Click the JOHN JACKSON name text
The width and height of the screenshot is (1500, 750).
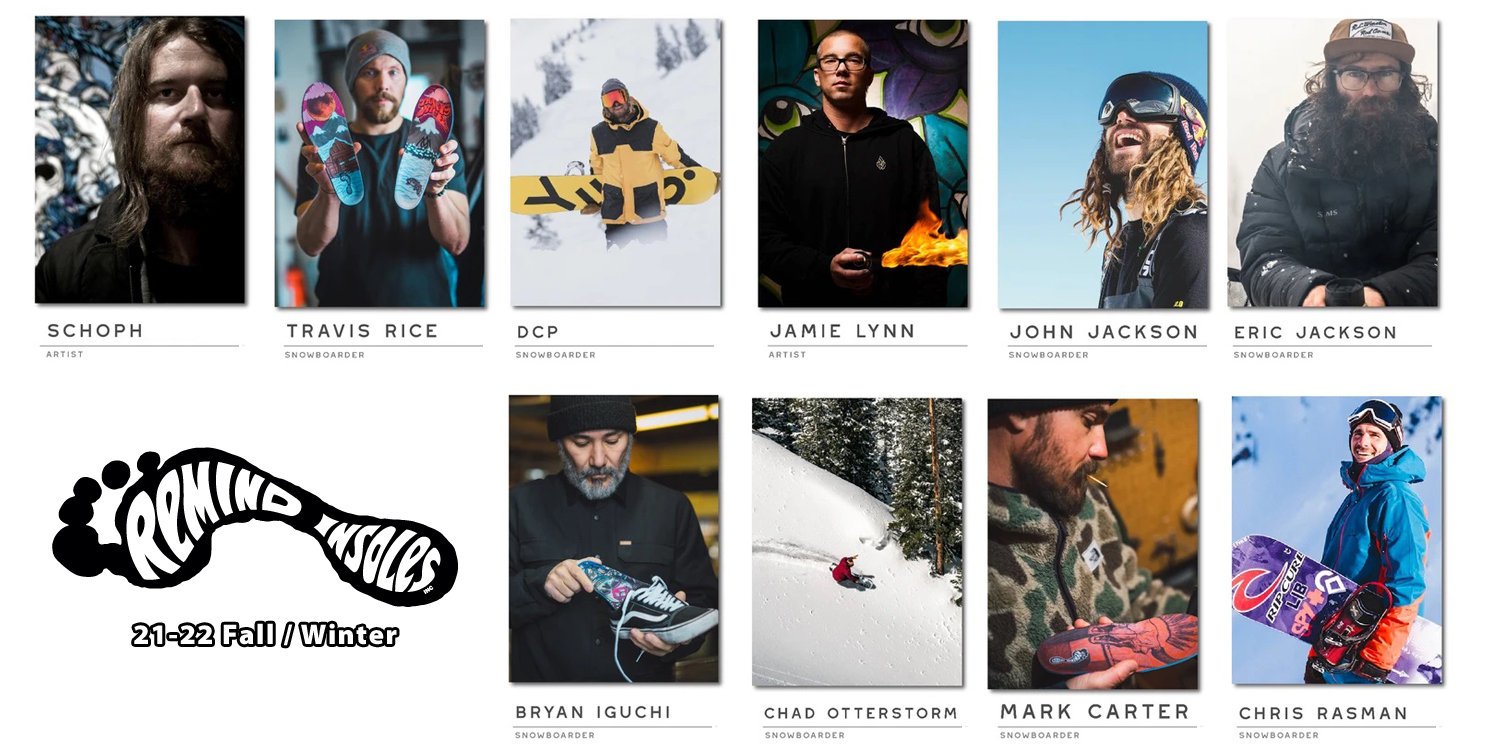[1104, 332]
